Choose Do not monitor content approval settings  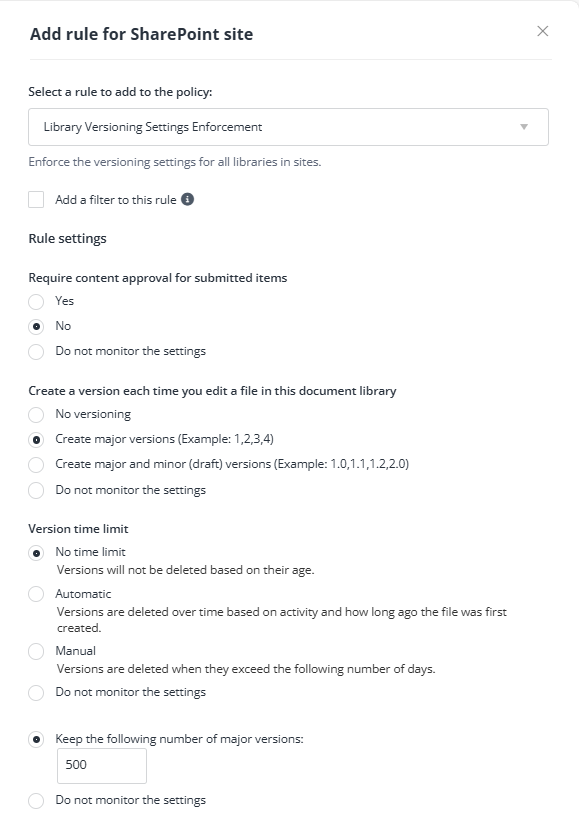click(x=36, y=351)
